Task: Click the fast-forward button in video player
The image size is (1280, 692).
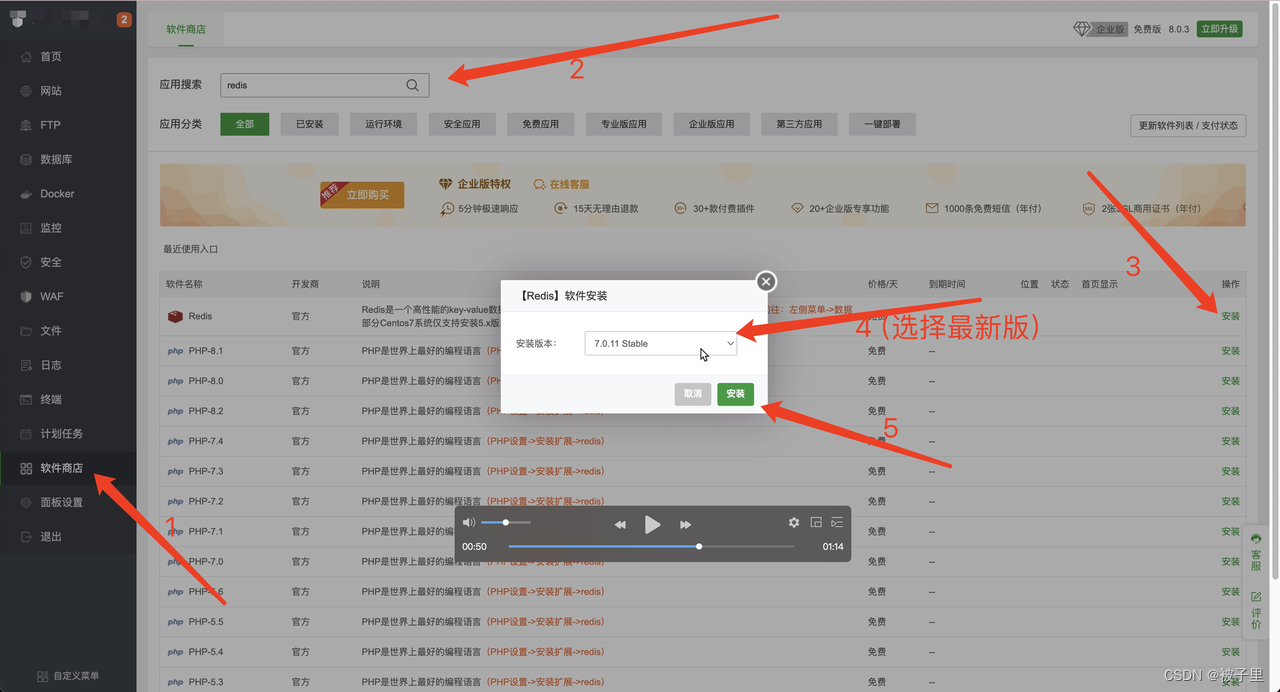Action: [685, 524]
